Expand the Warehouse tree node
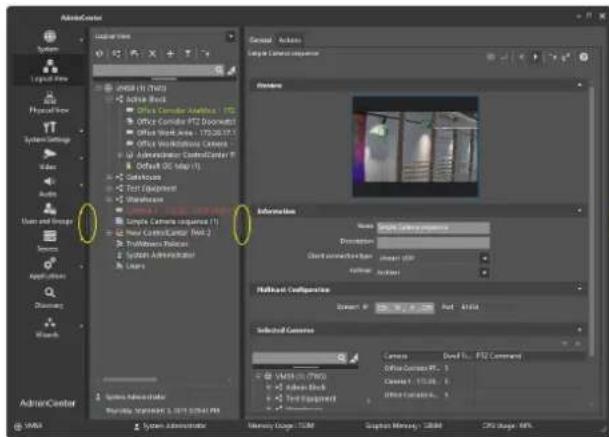 click(x=109, y=199)
